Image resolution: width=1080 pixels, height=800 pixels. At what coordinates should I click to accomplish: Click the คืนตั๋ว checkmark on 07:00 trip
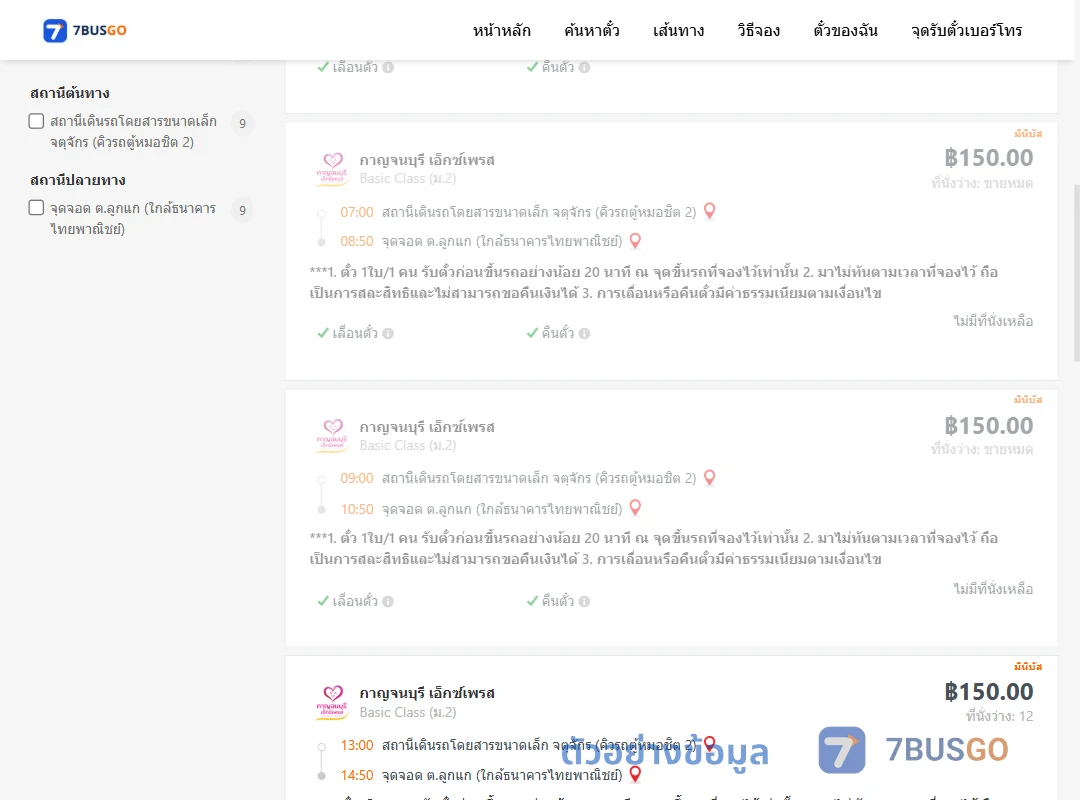pyautogui.click(x=532, y=333)
